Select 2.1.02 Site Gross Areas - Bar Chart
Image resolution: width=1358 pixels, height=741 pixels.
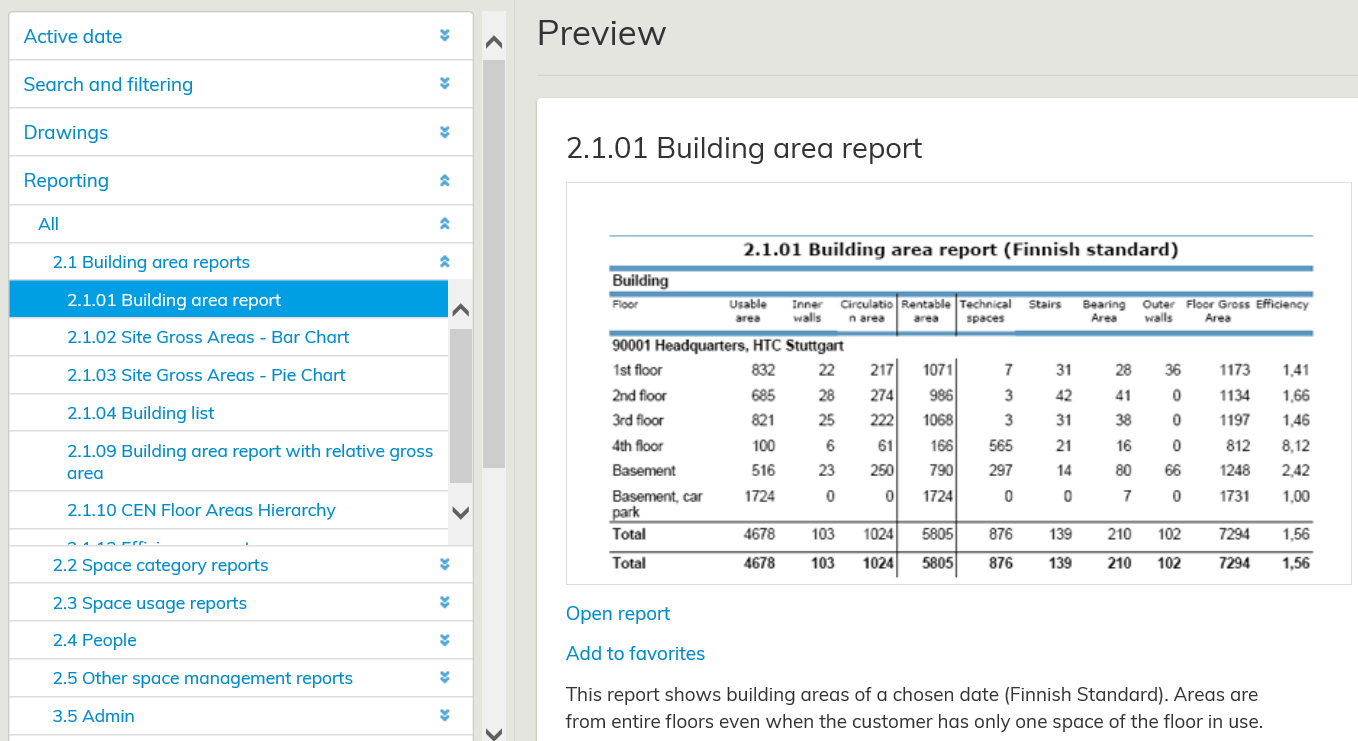(208, 337)
